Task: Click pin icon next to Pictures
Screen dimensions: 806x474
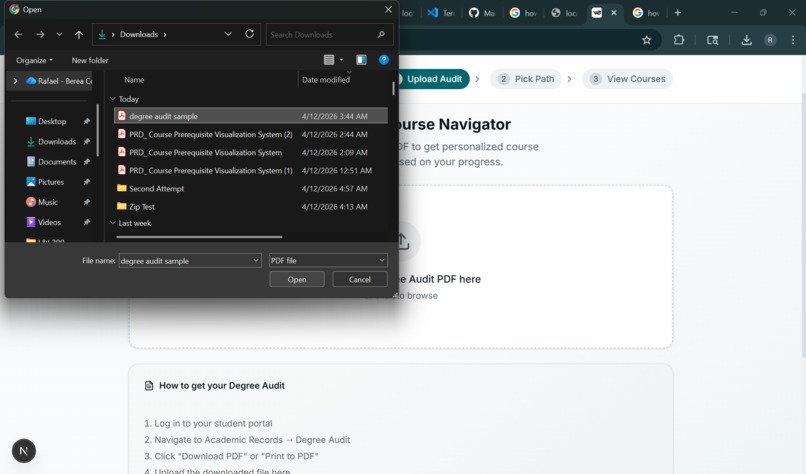Action: [x=86, y=181]
